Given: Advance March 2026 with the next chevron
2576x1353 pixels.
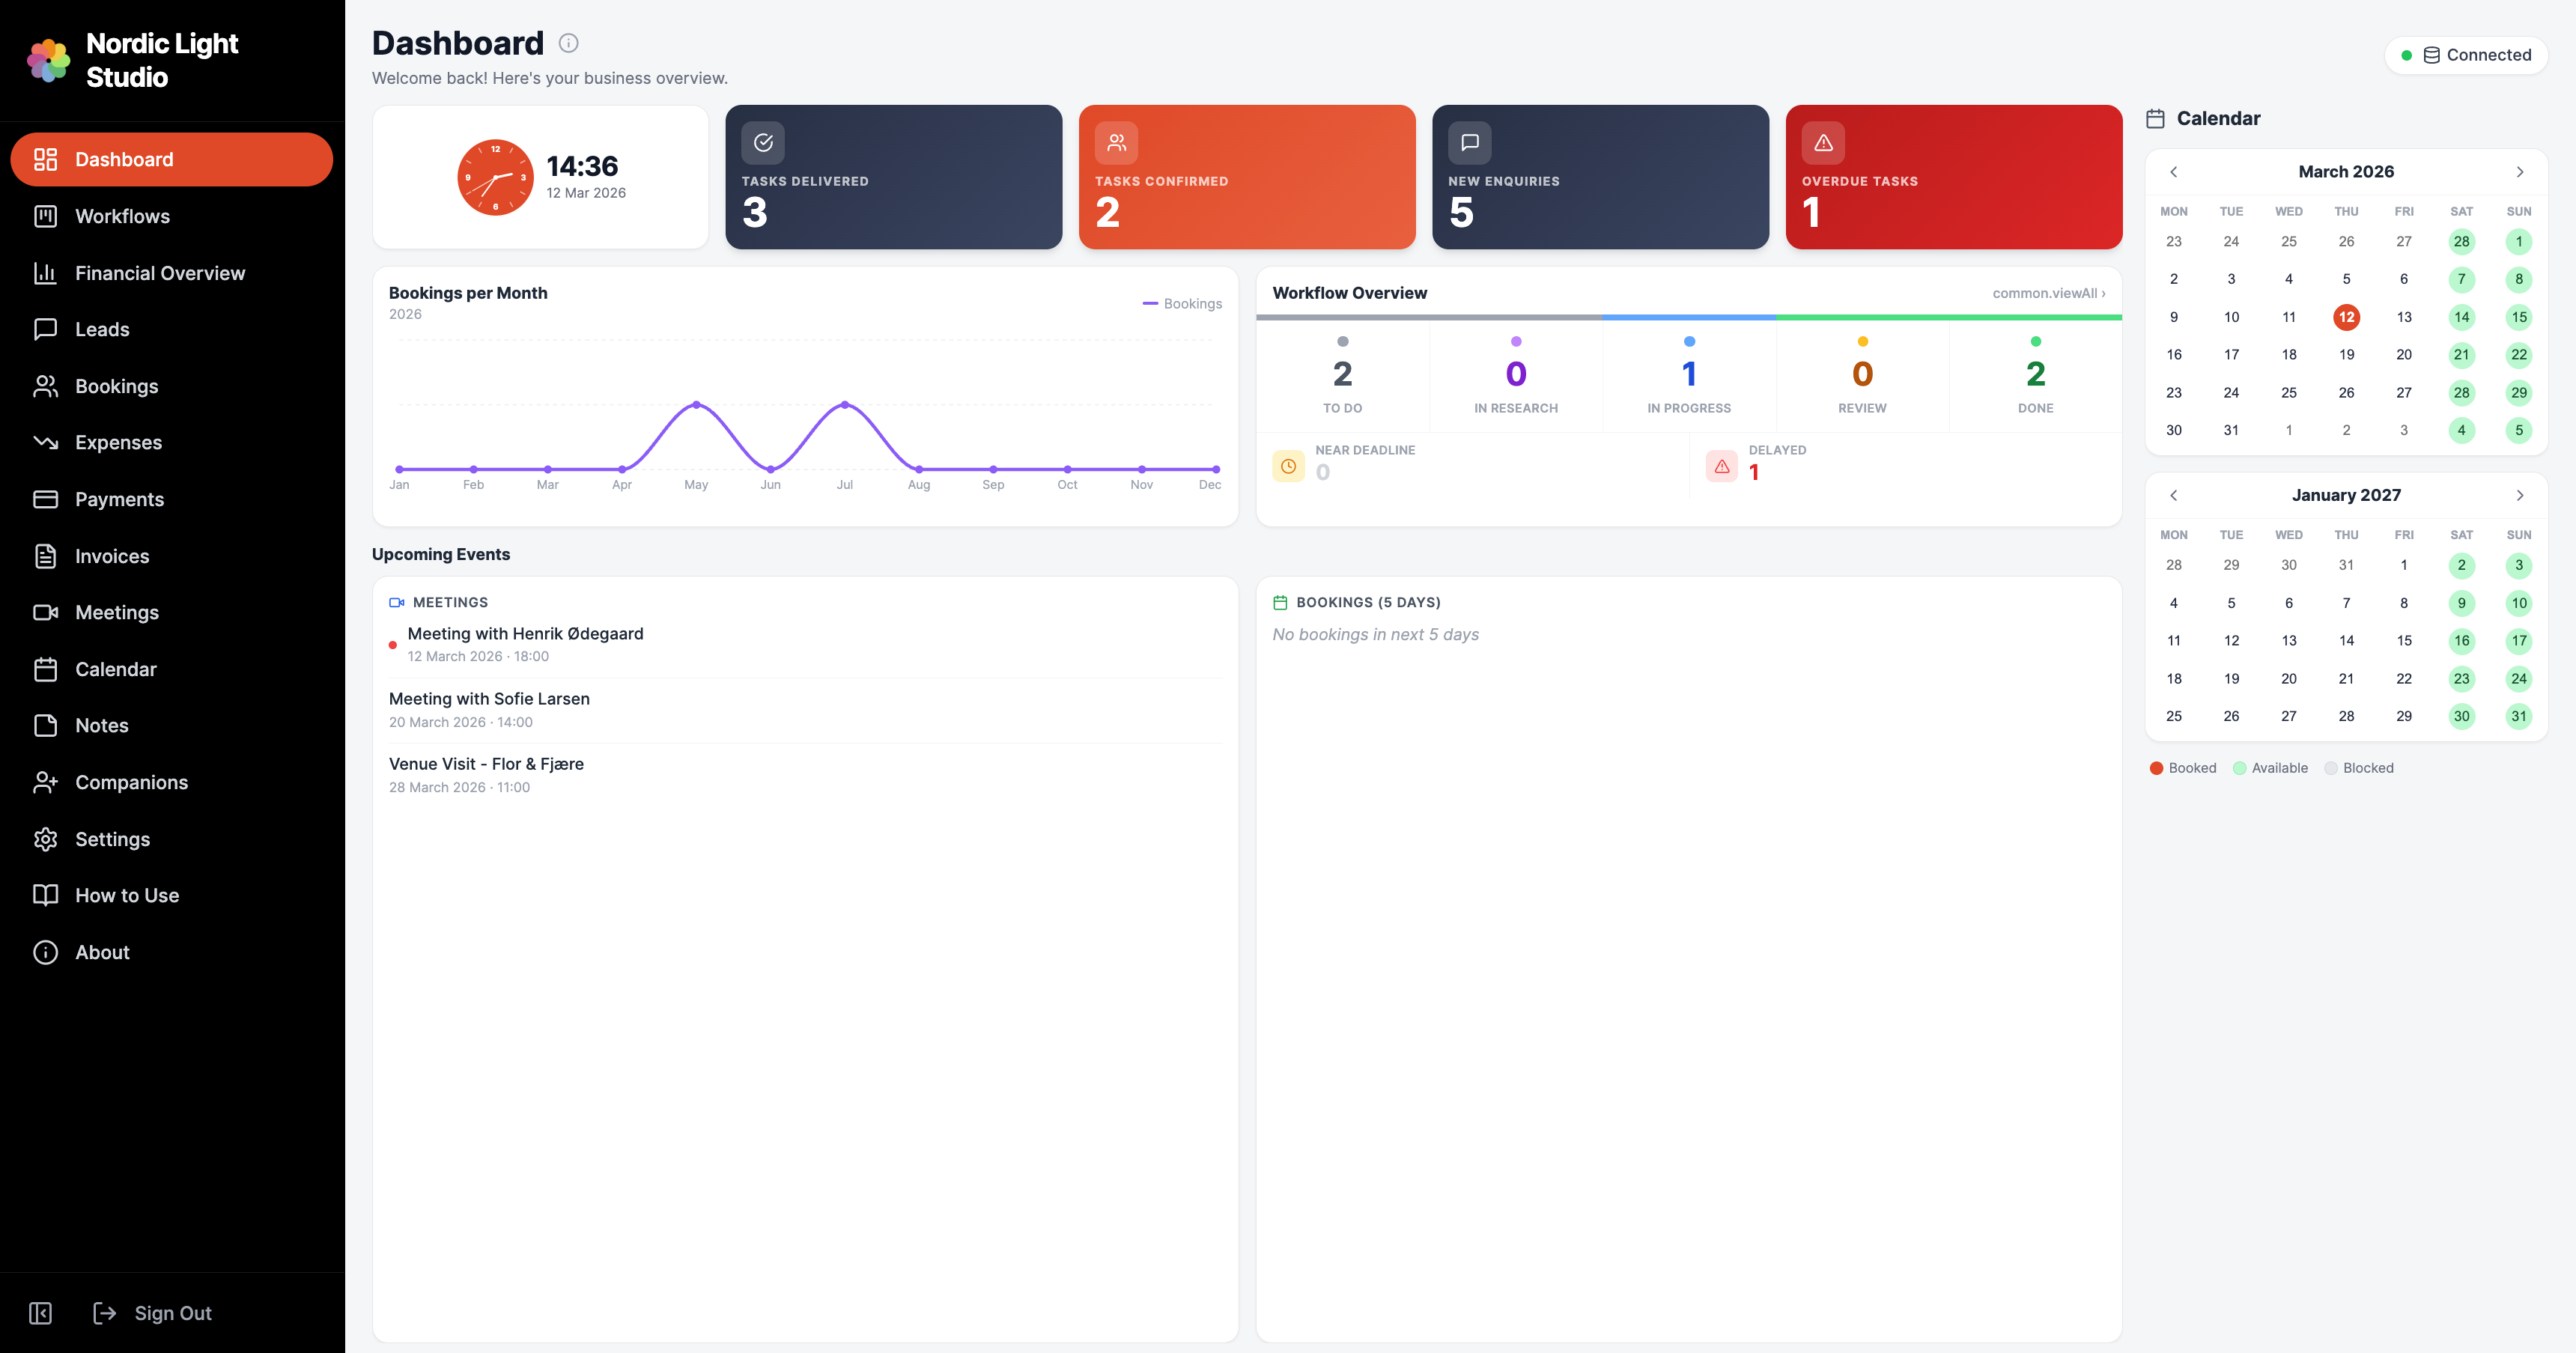Looking at the screenshot, I should tap(2519, 171).
